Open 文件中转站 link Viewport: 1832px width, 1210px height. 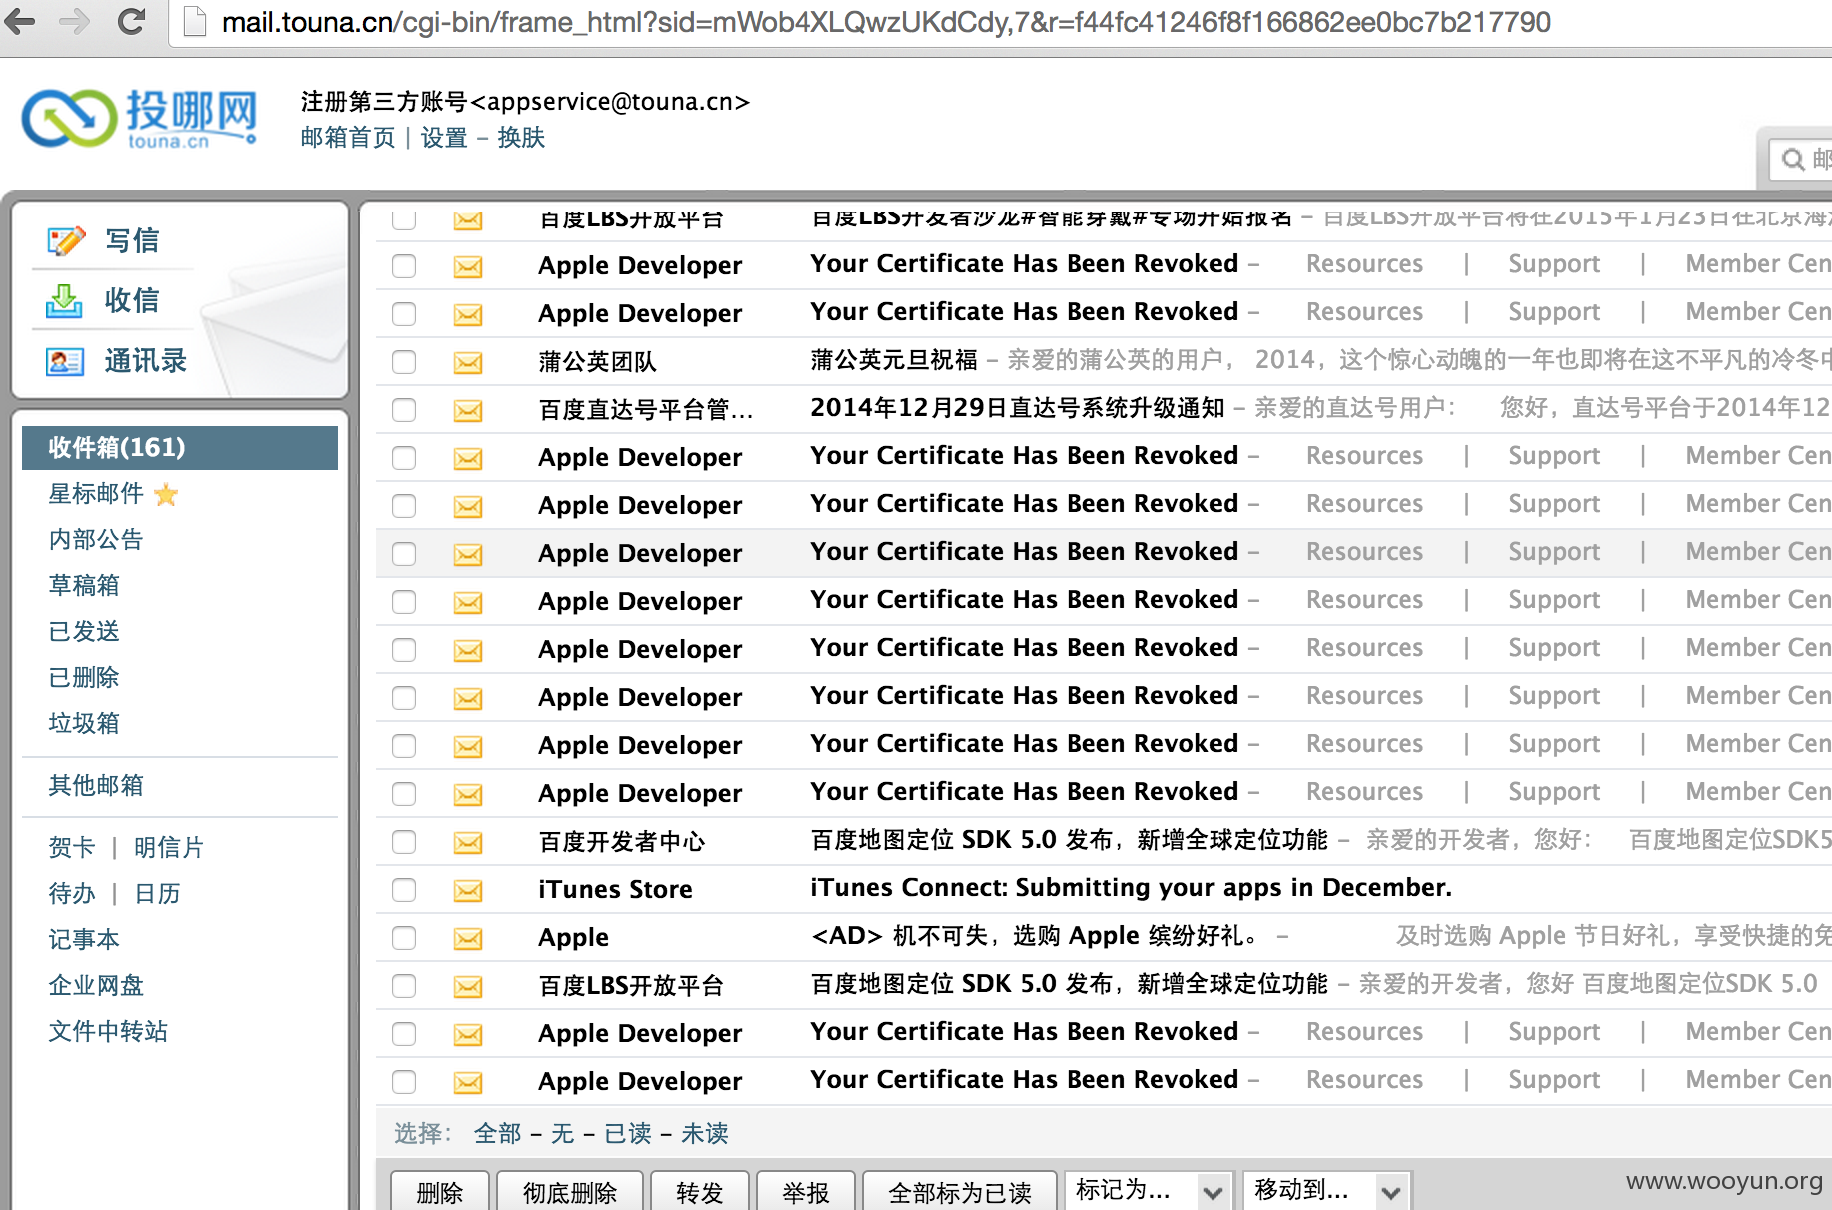pos(108,1031)
